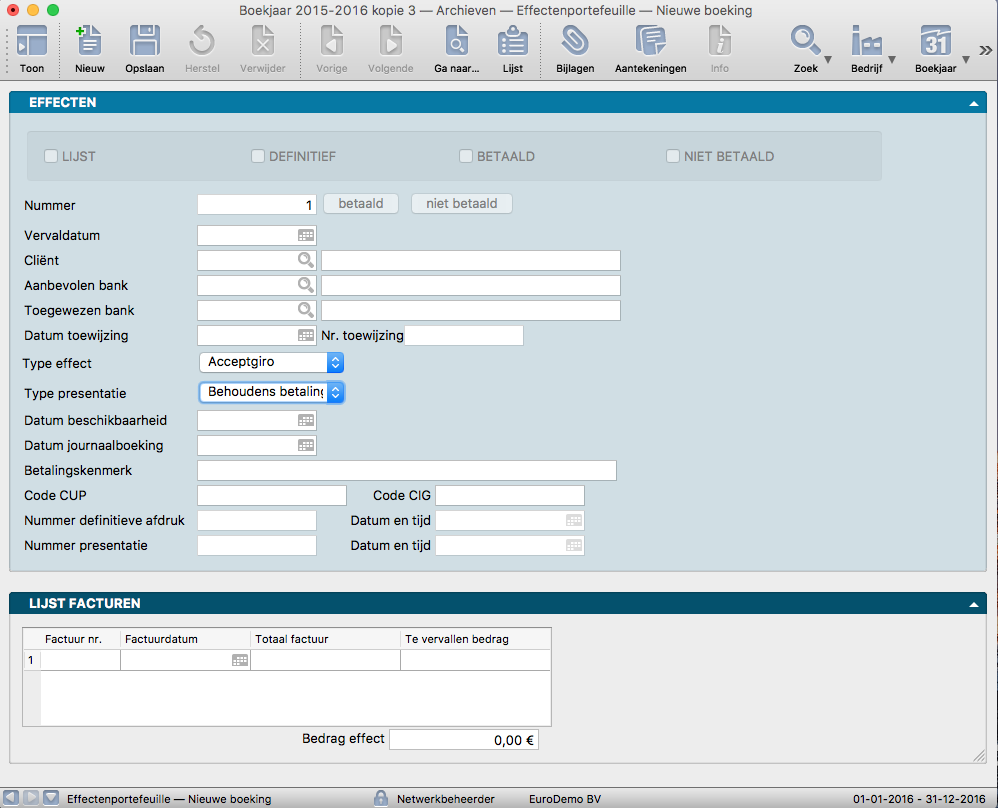Click the Bedrag effect amount field
Viewport: 998px width, 808px height.
(x=464, y=739)
